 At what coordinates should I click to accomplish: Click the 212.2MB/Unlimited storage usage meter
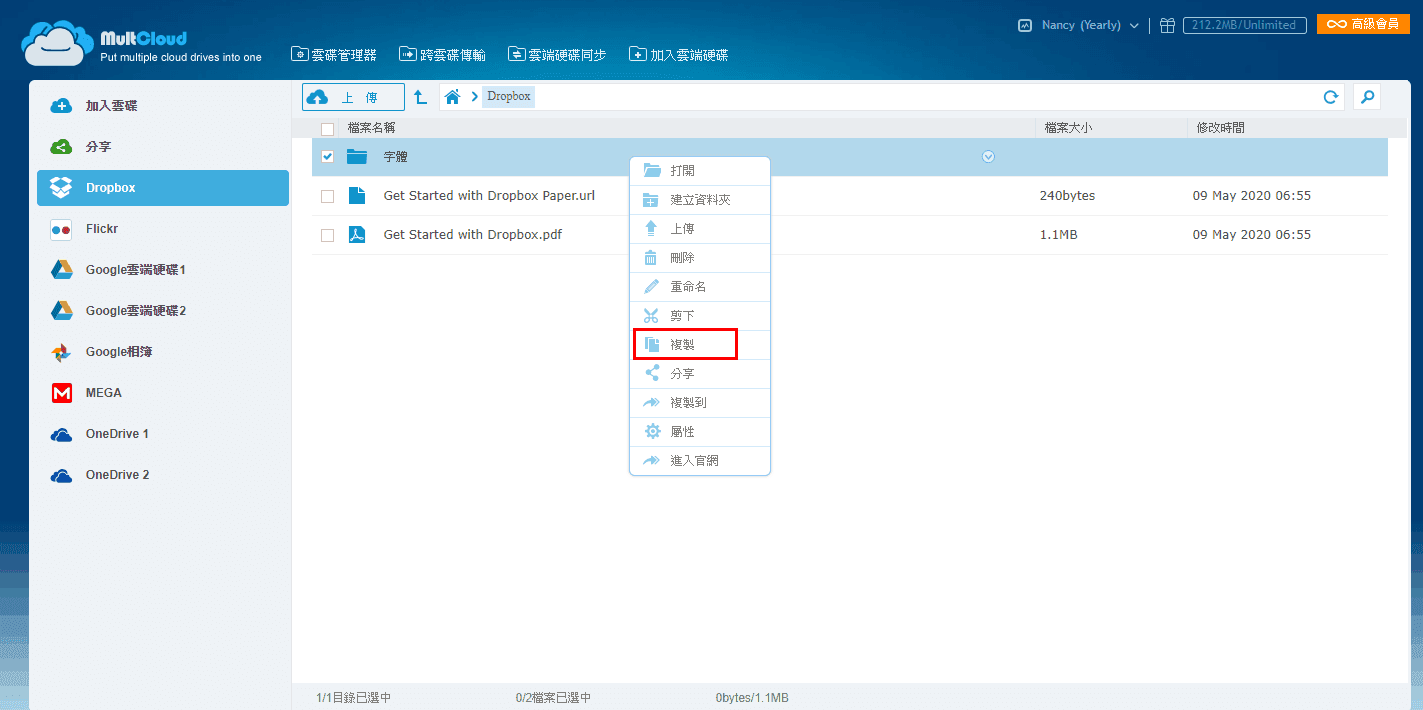1244,25
